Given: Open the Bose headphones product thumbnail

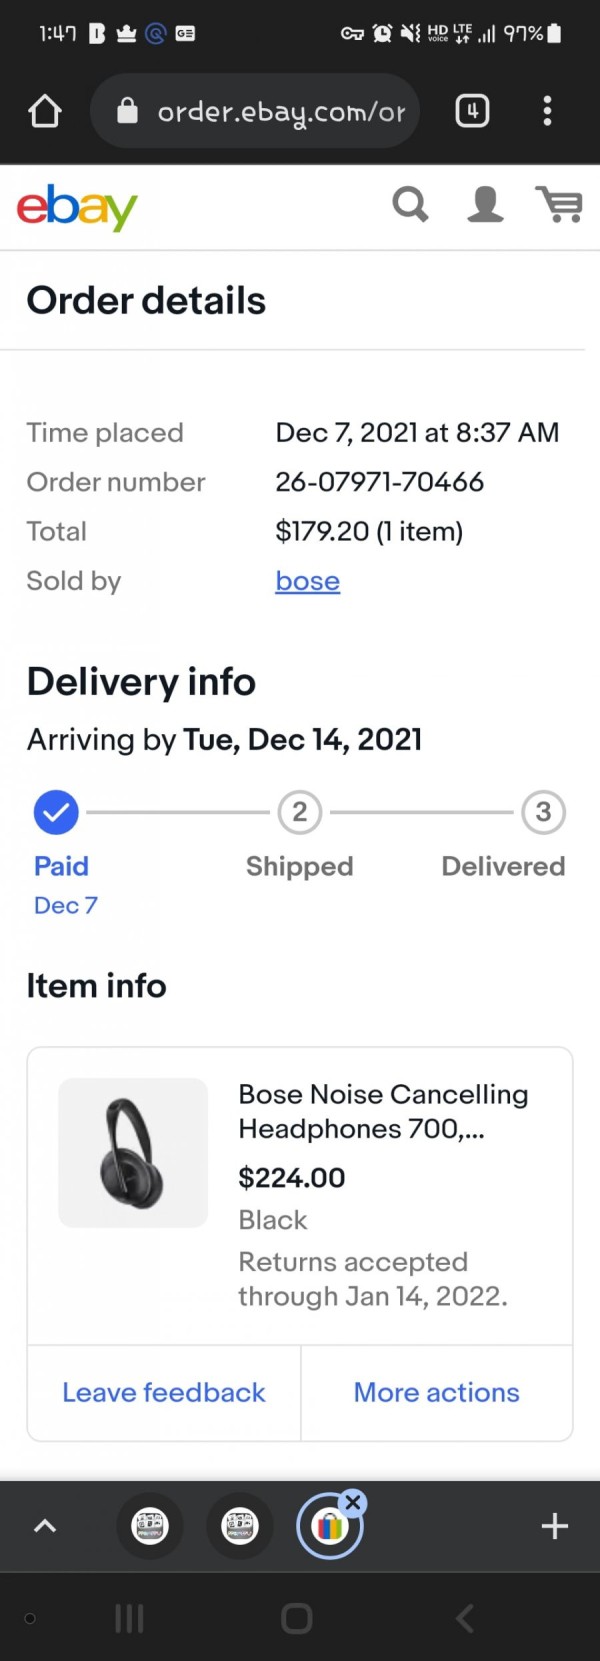Looking at the screenshot, I should [133, 1152].
